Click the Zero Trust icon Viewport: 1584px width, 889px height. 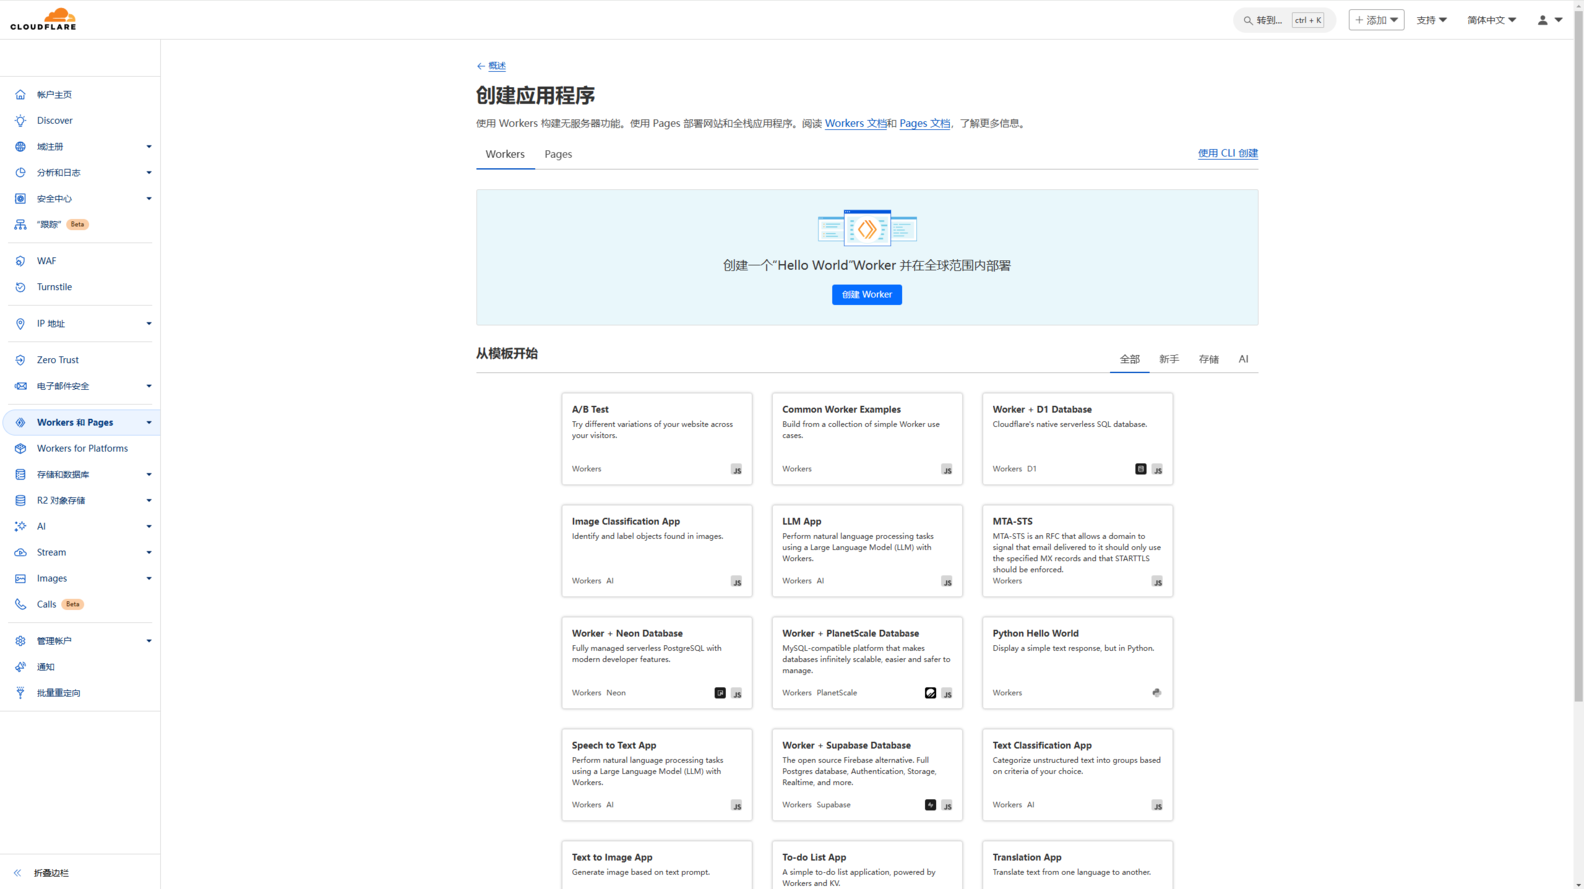(x=20, y=359)
